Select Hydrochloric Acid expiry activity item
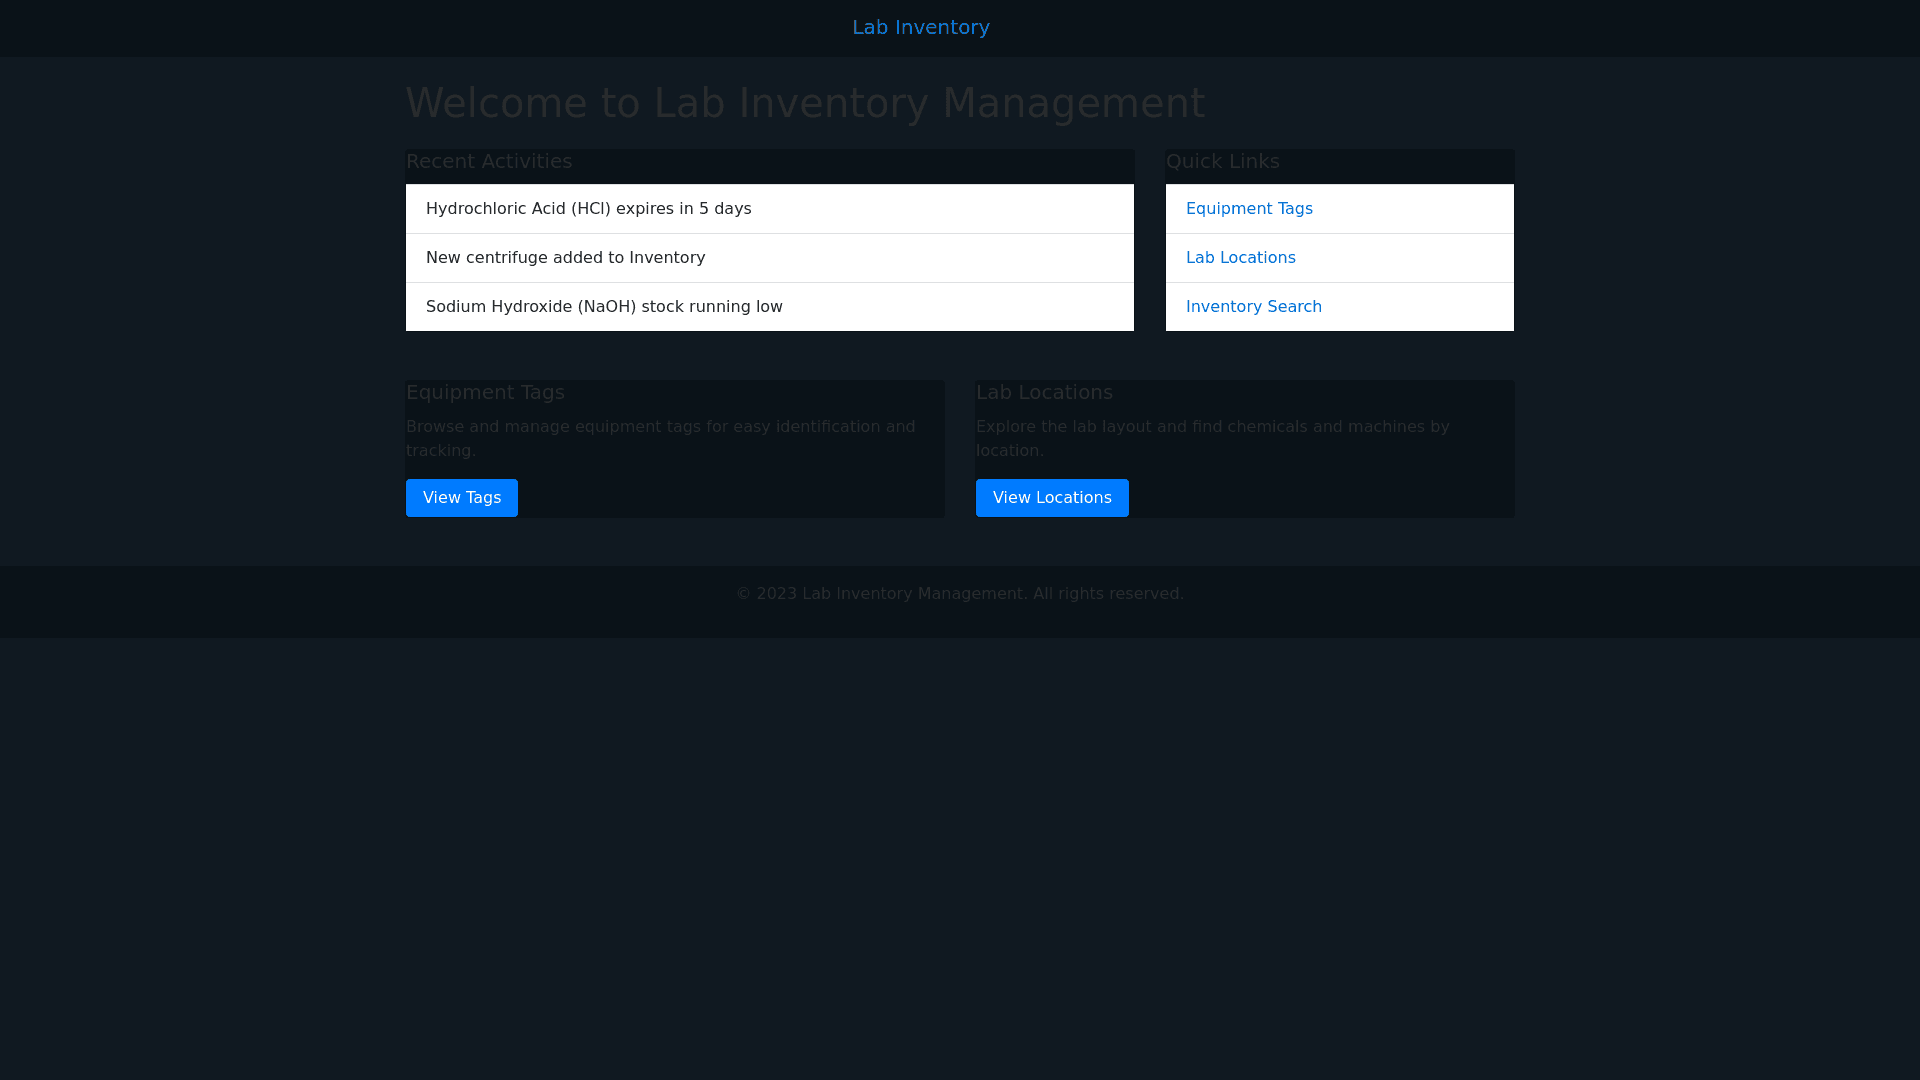Image resolution: width=1920 pixels, height=1080 pixels. coord(588,209)
